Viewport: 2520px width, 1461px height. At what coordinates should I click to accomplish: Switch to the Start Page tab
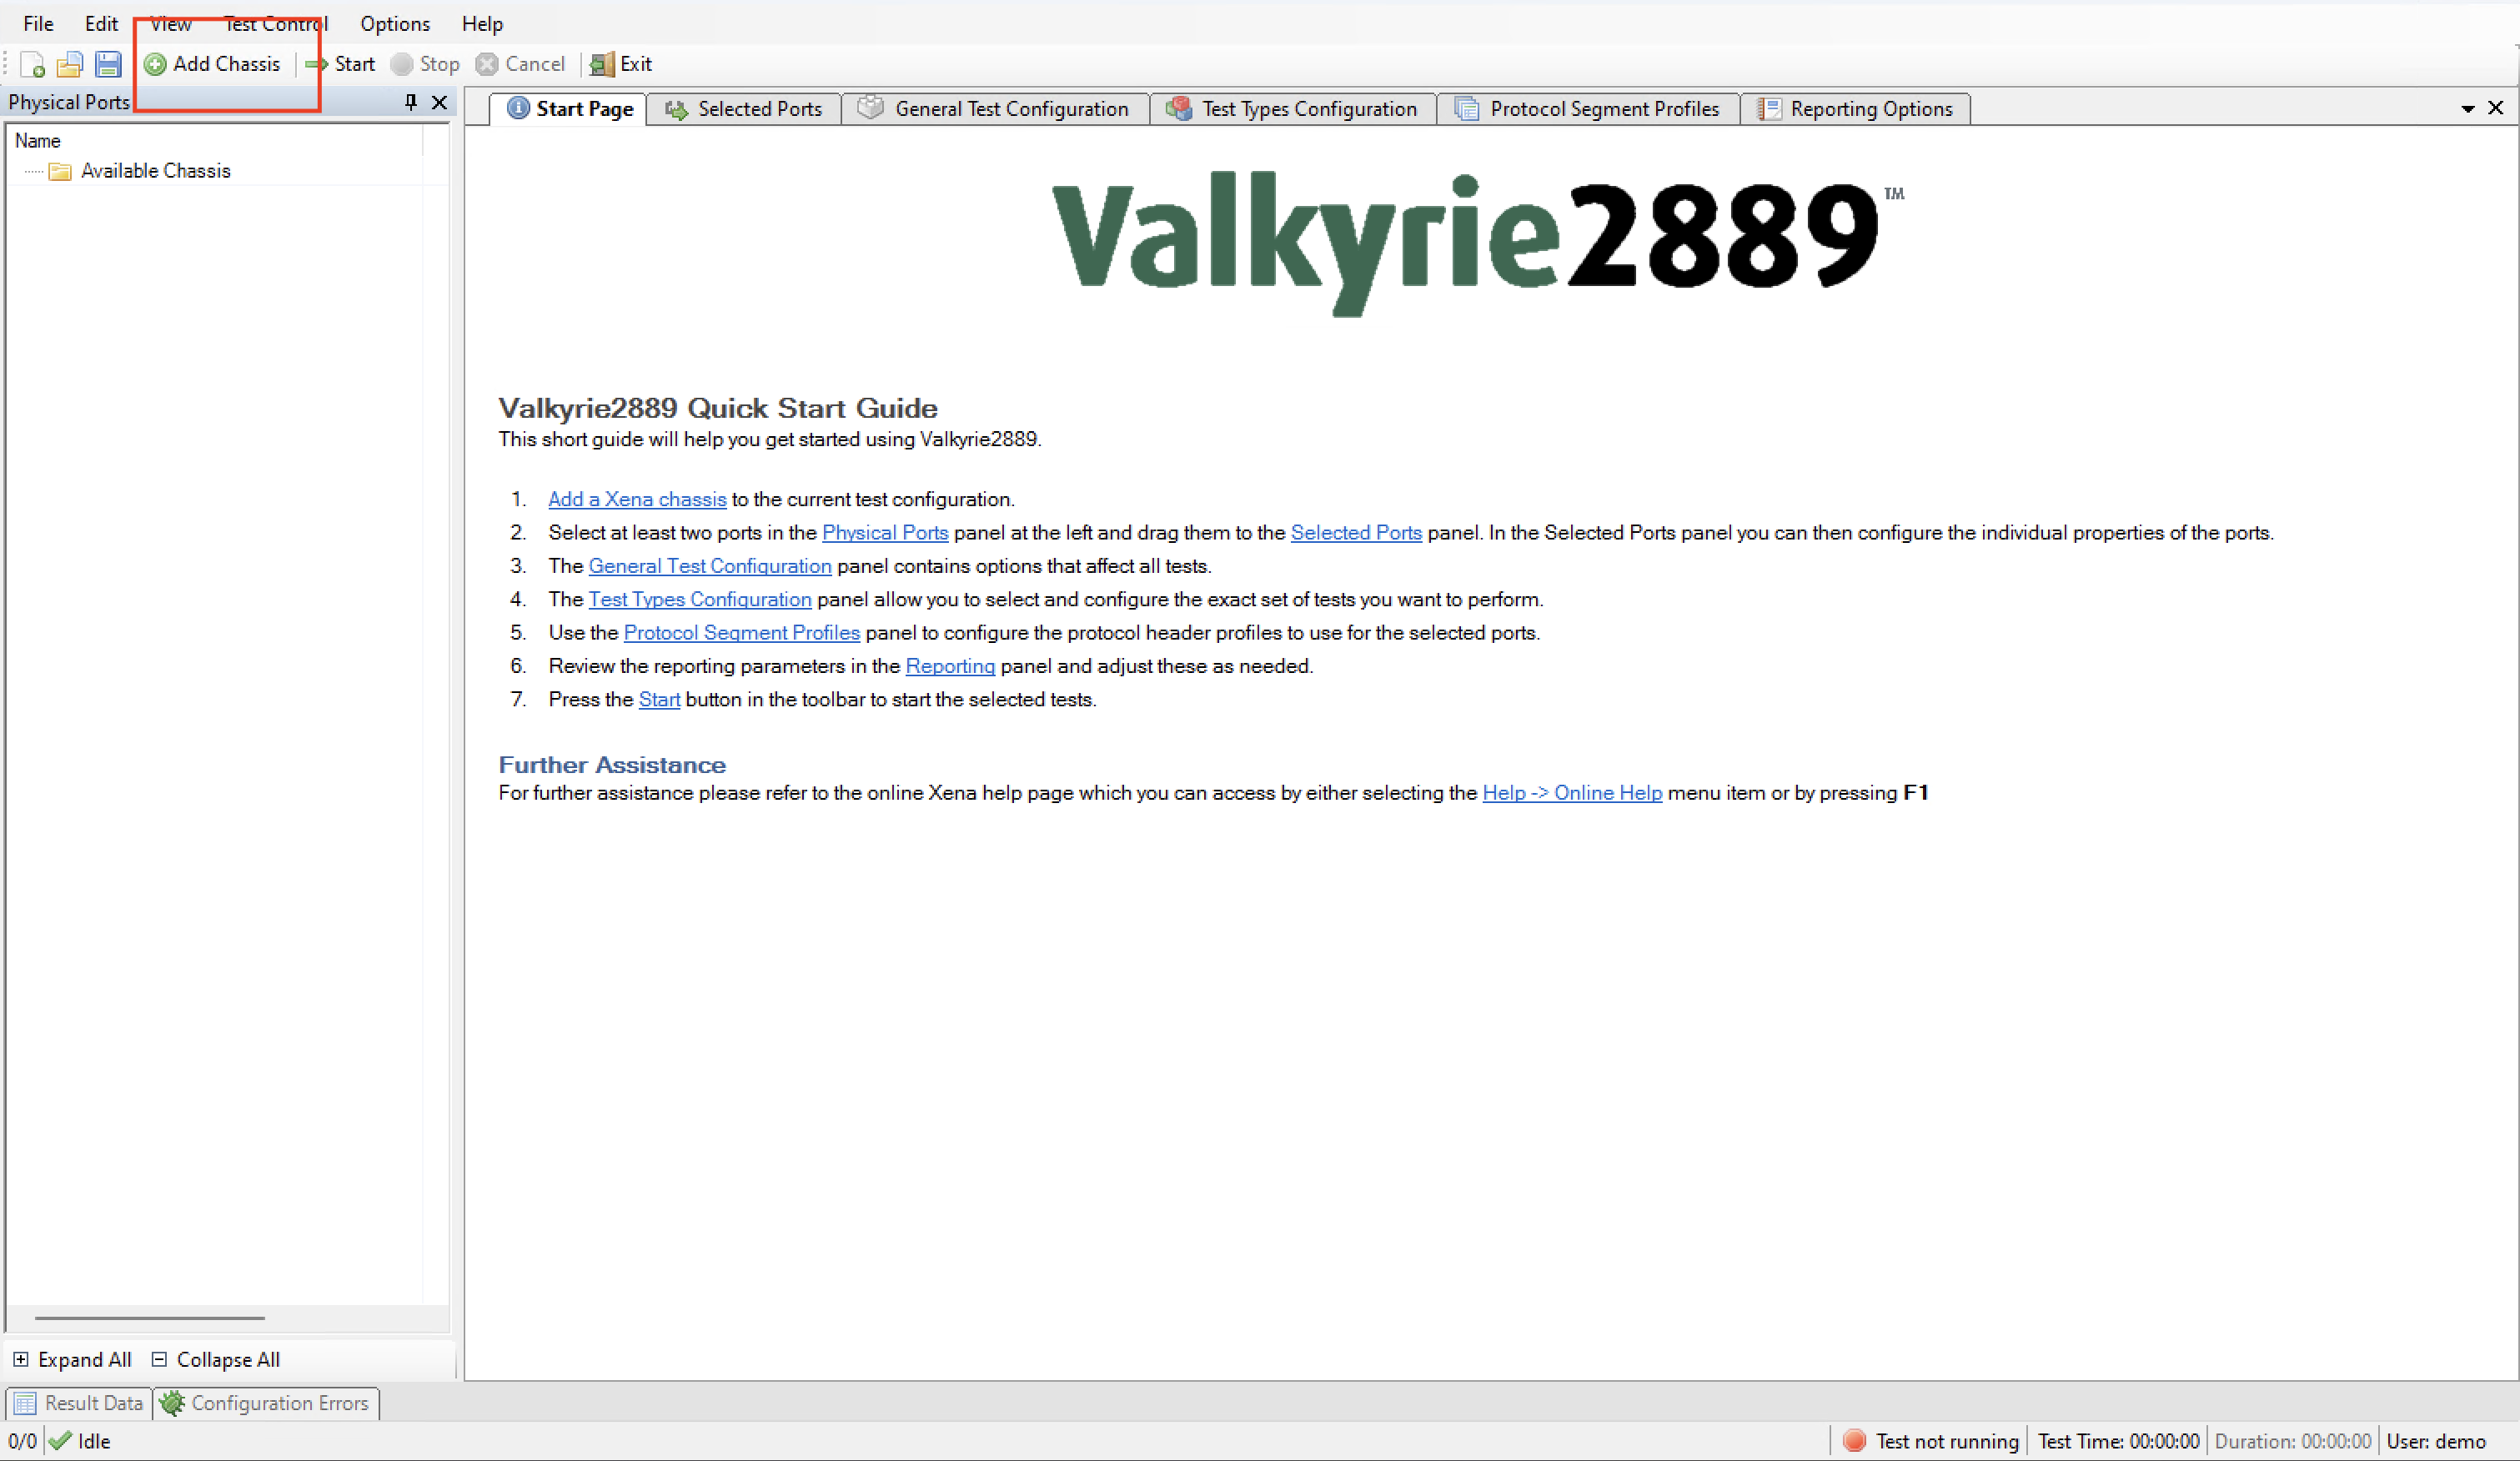(x=569, y=109)
